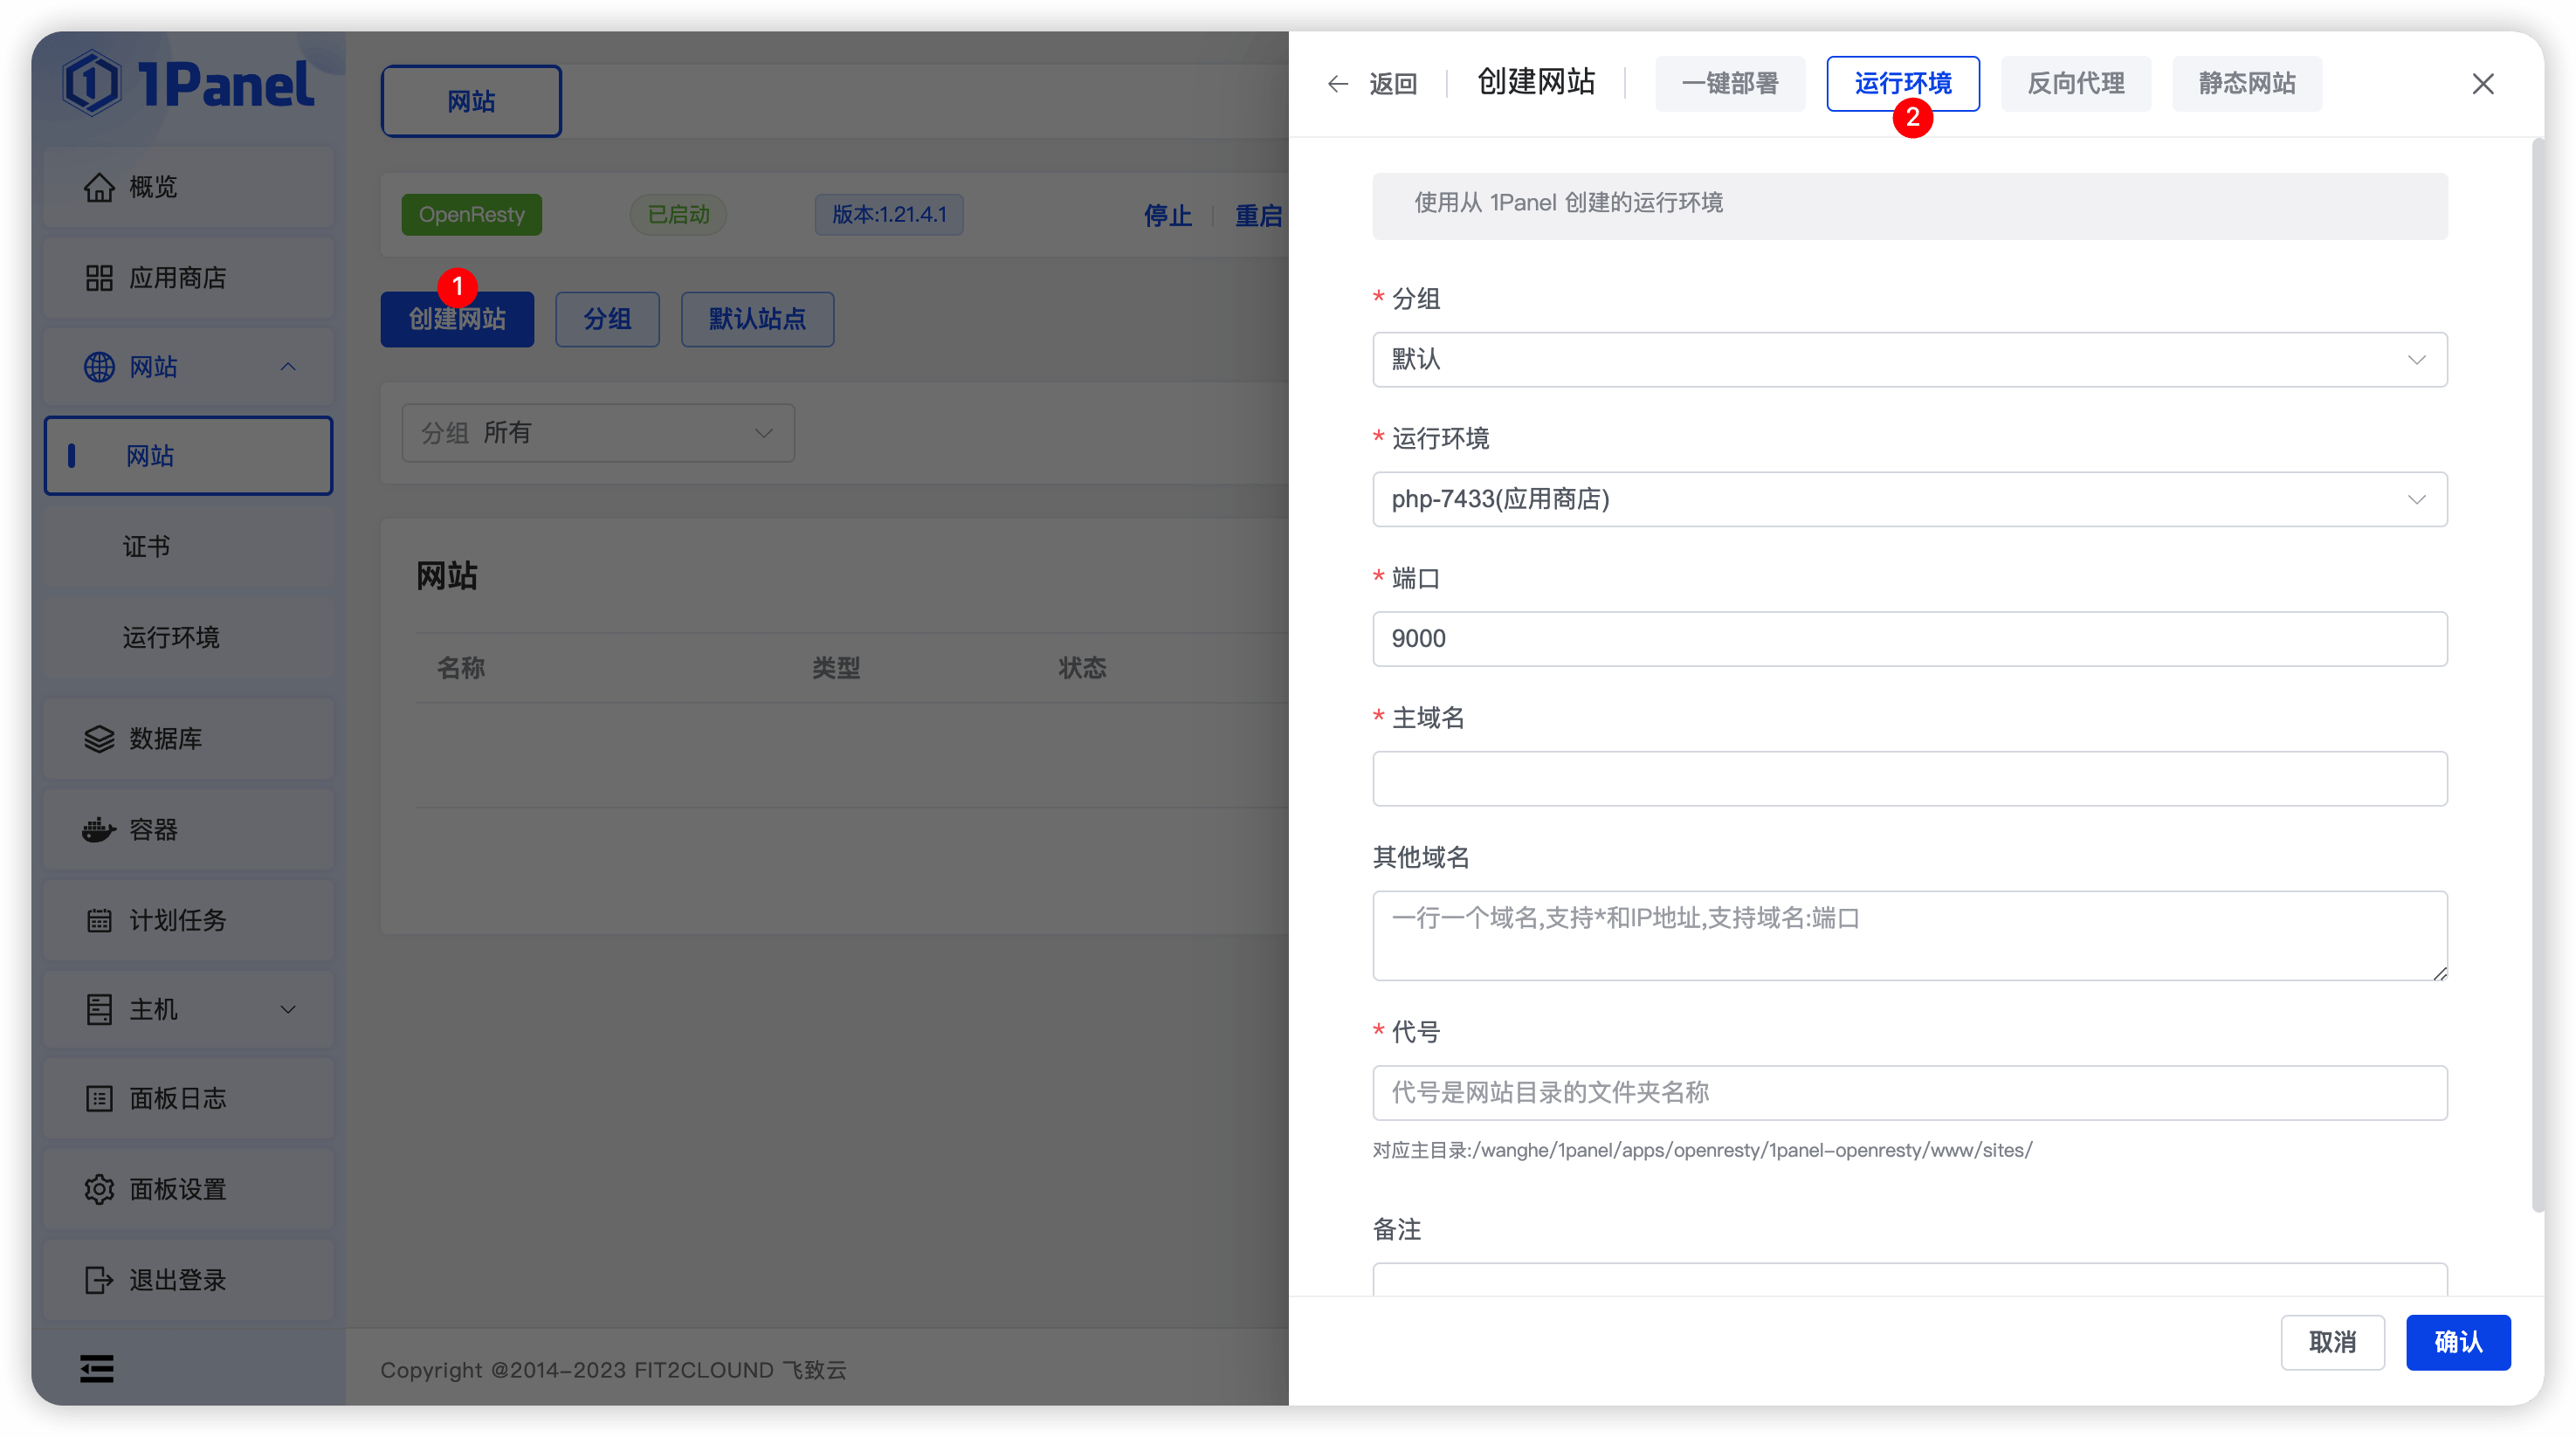Click the 端口 port input showing 9000
This screenshot has height=1437, width=2576.
[1909, 638]
